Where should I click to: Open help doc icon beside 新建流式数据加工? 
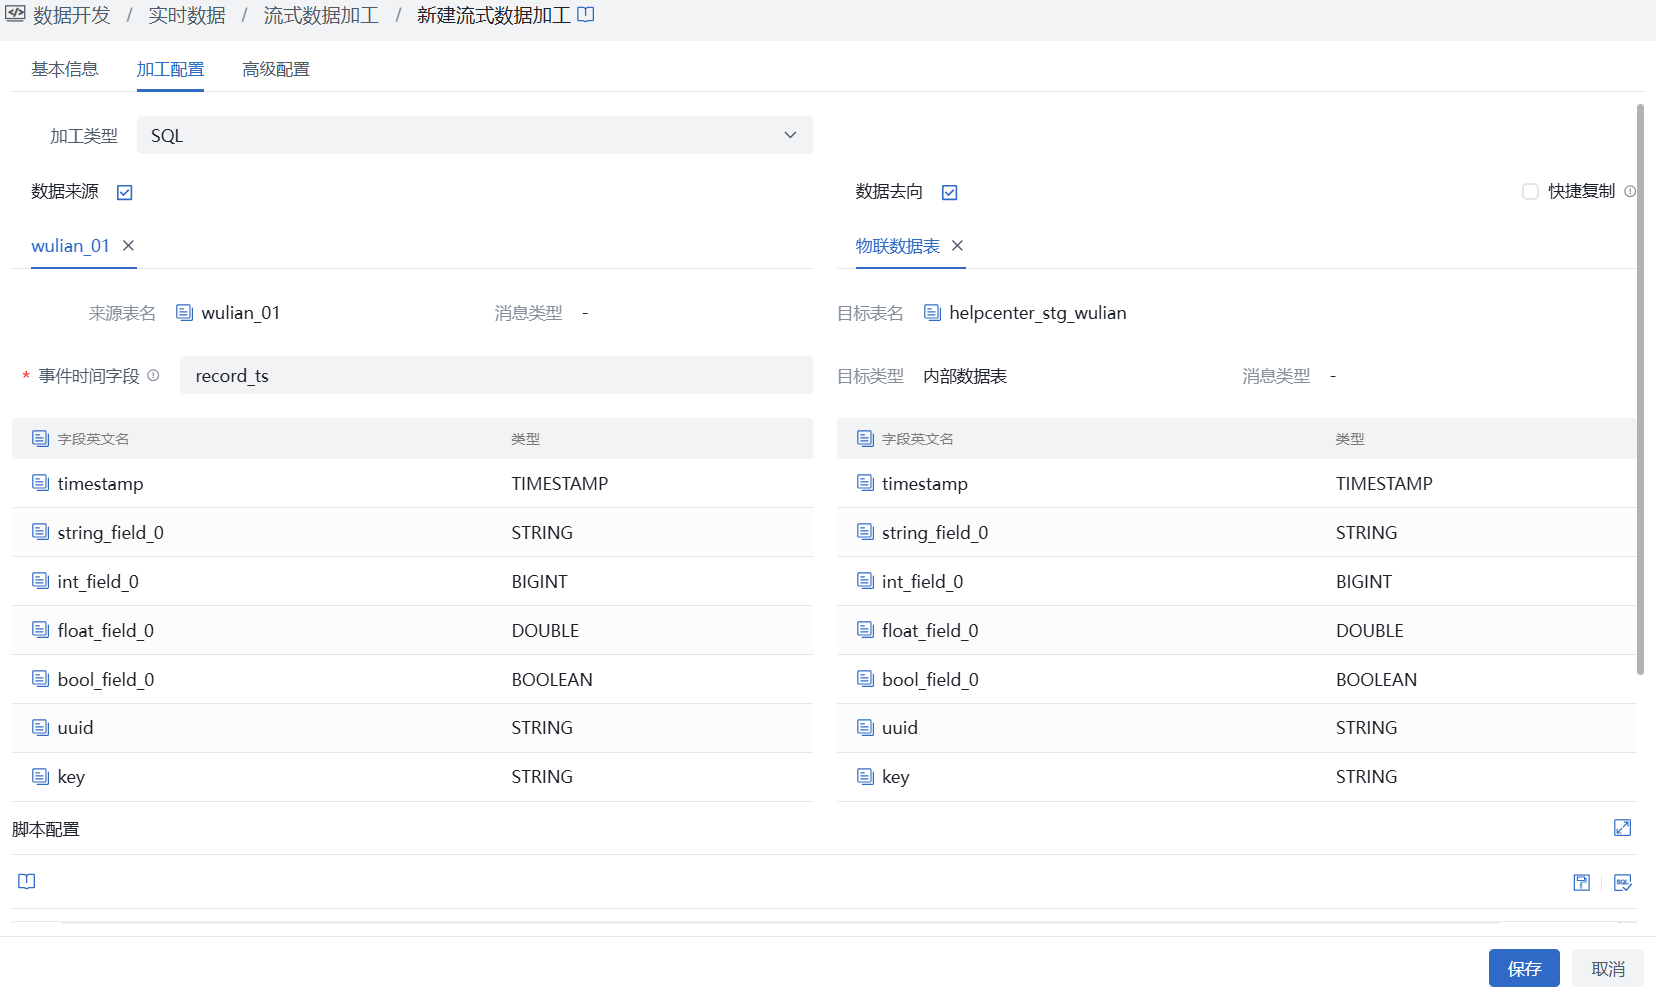586,14
